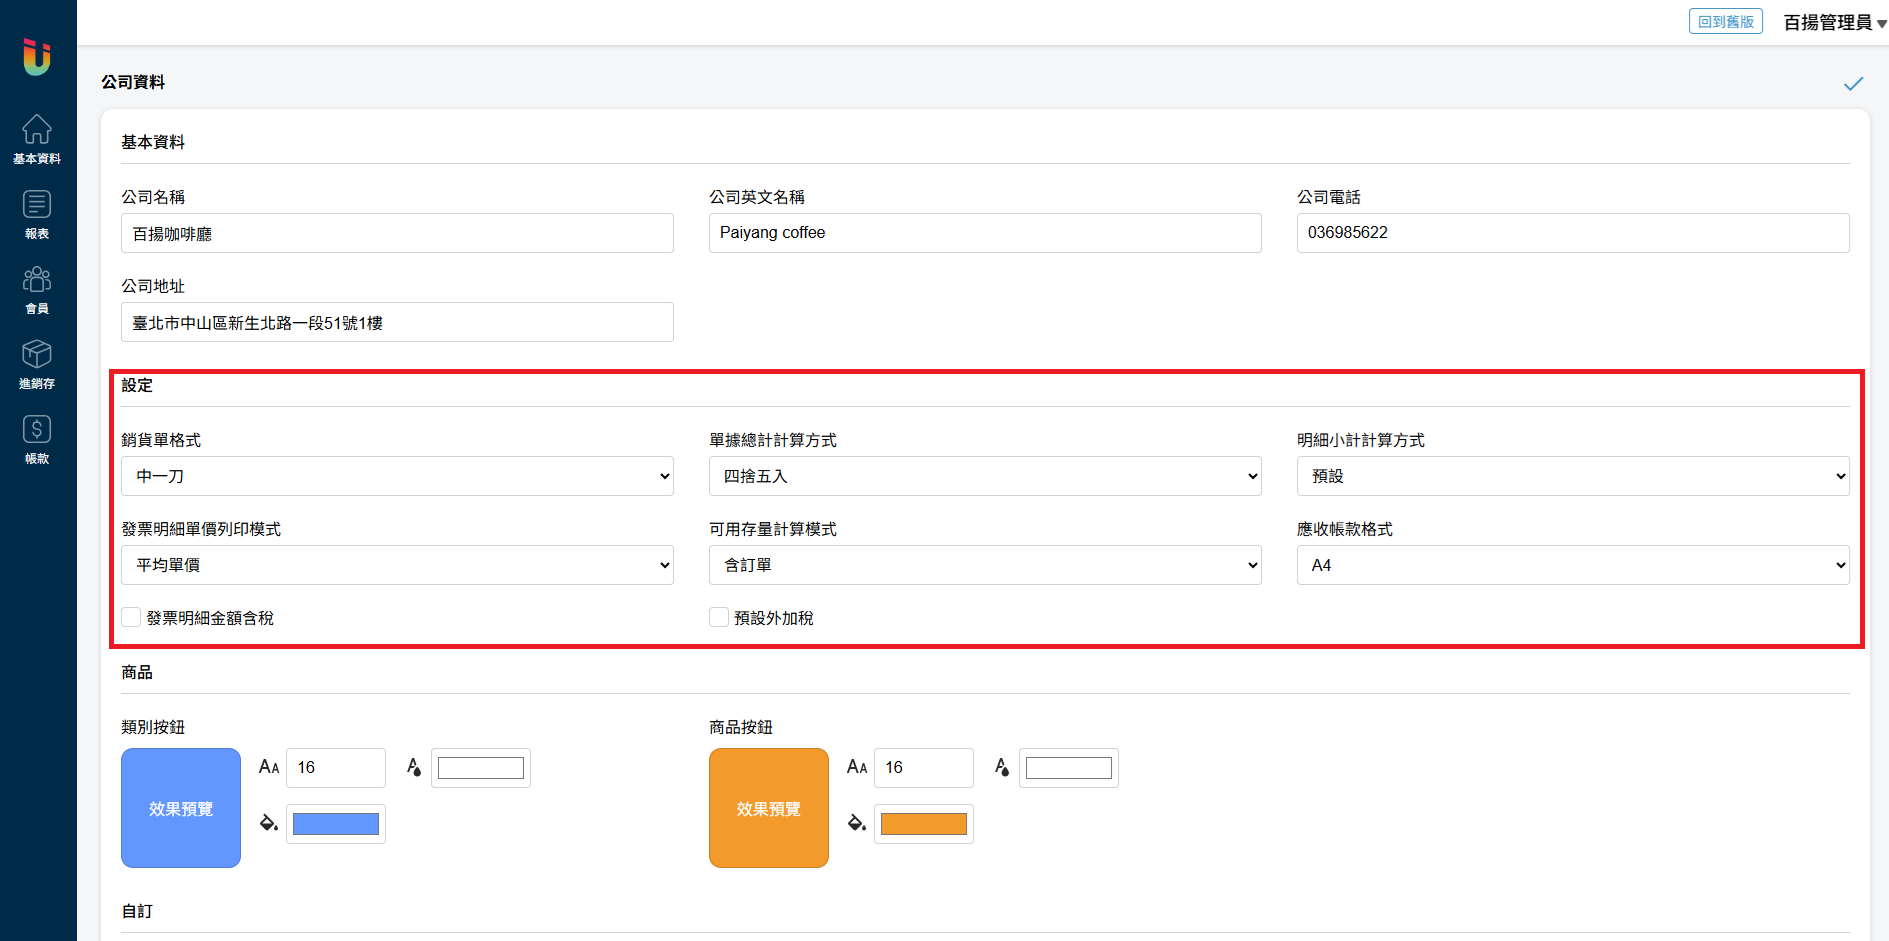Click the app logo in sidebar
Viewport: 1889px width, 941px height.
[37, 57]
